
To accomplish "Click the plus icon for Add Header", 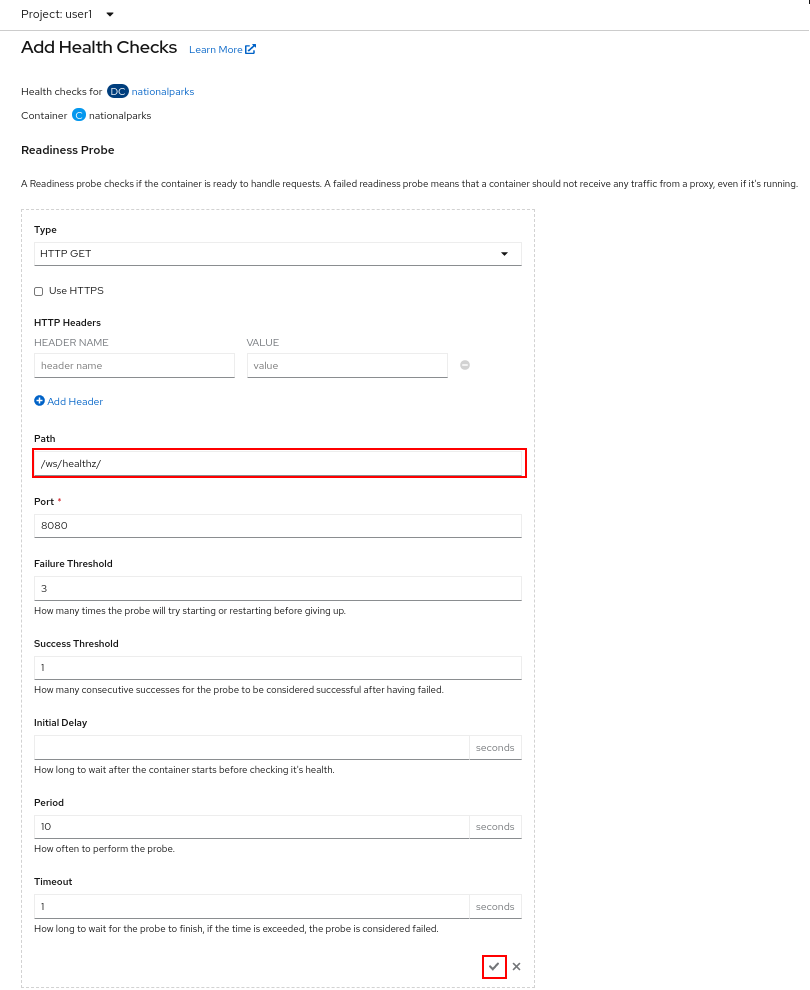I will coord(40,401).
